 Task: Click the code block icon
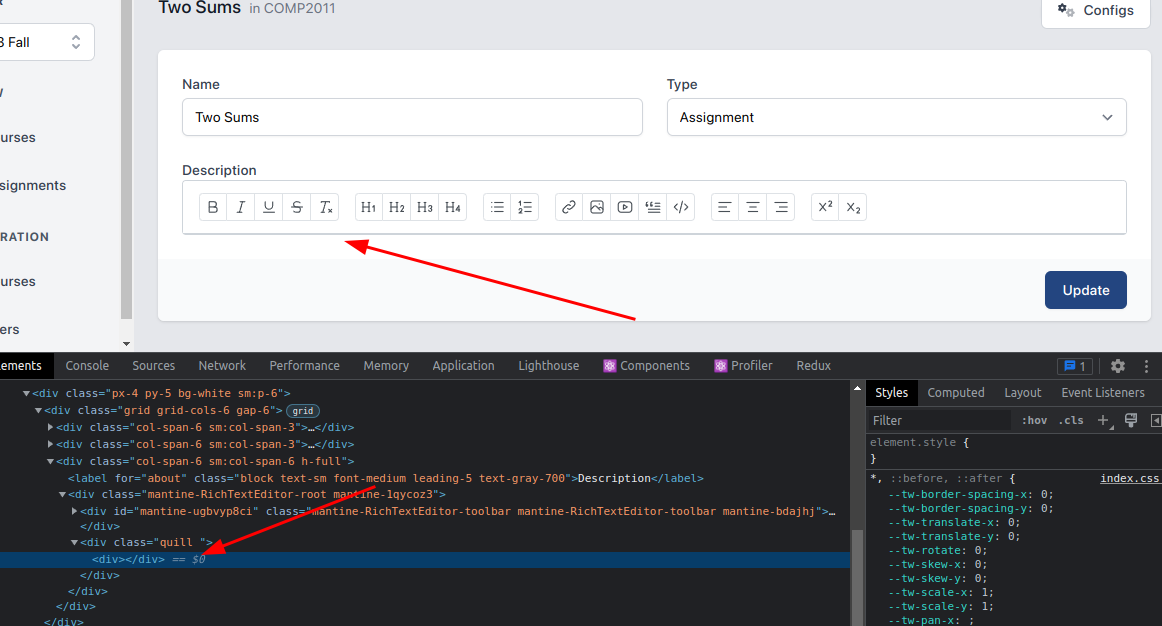[681, 207]
